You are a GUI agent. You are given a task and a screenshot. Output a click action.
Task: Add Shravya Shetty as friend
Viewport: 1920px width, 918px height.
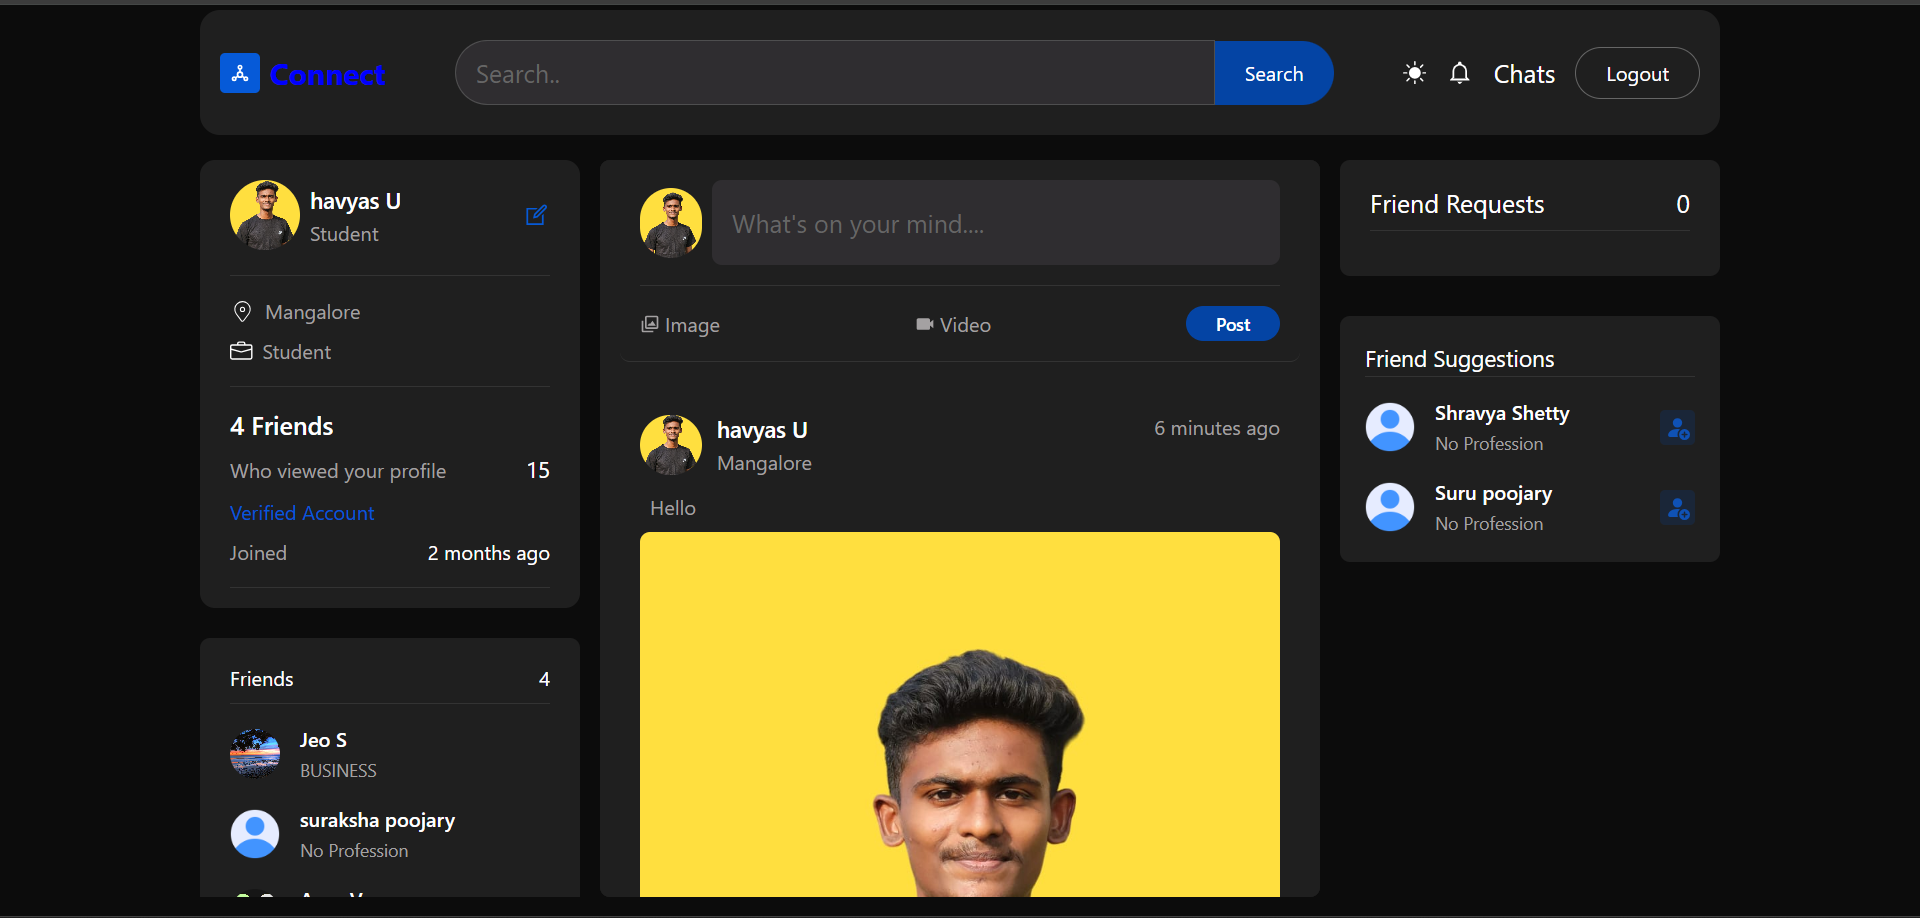[x=1677, y=428]
